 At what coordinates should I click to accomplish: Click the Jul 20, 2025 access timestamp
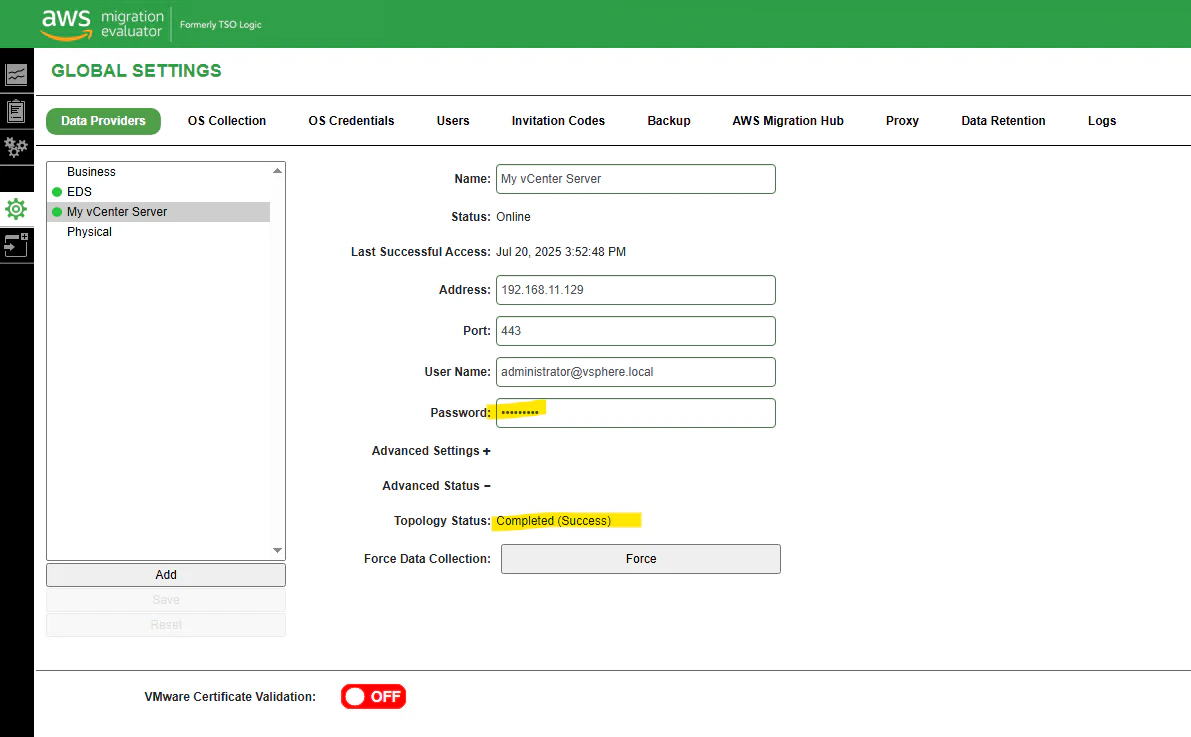561,252
